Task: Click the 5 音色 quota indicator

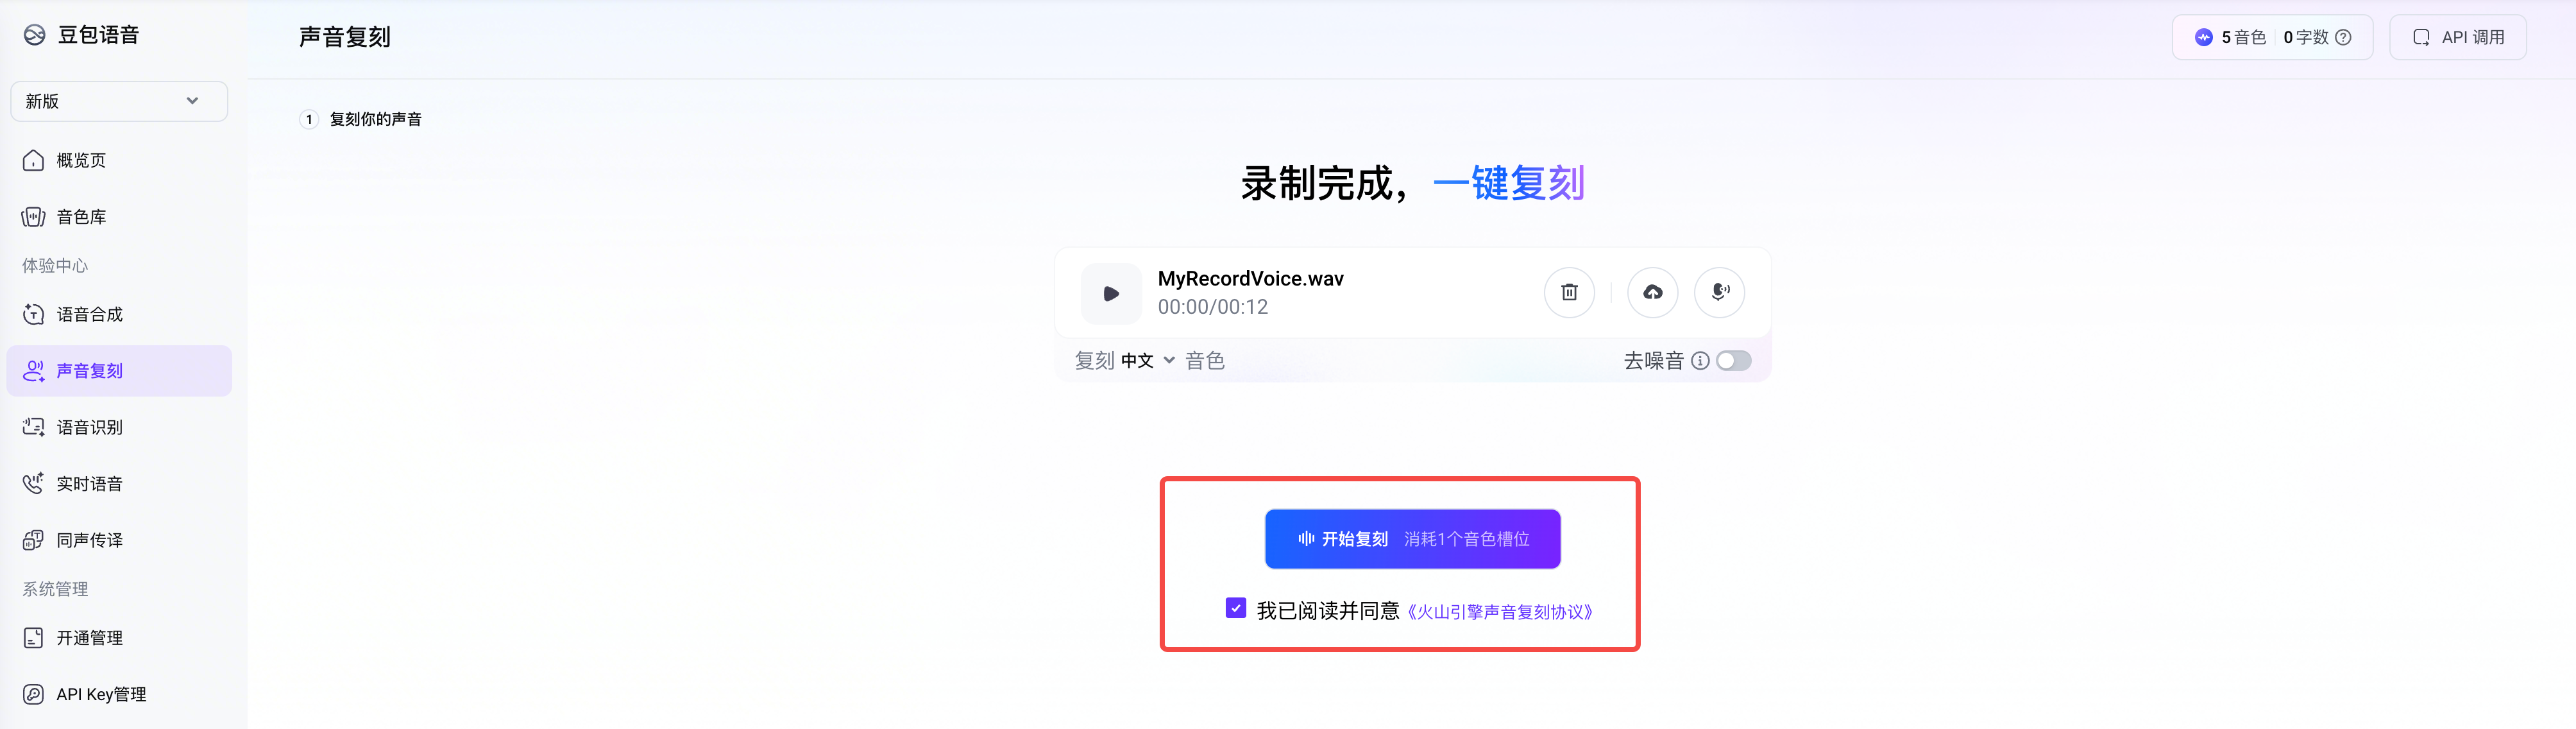Action: click(x=2231, y=38)
